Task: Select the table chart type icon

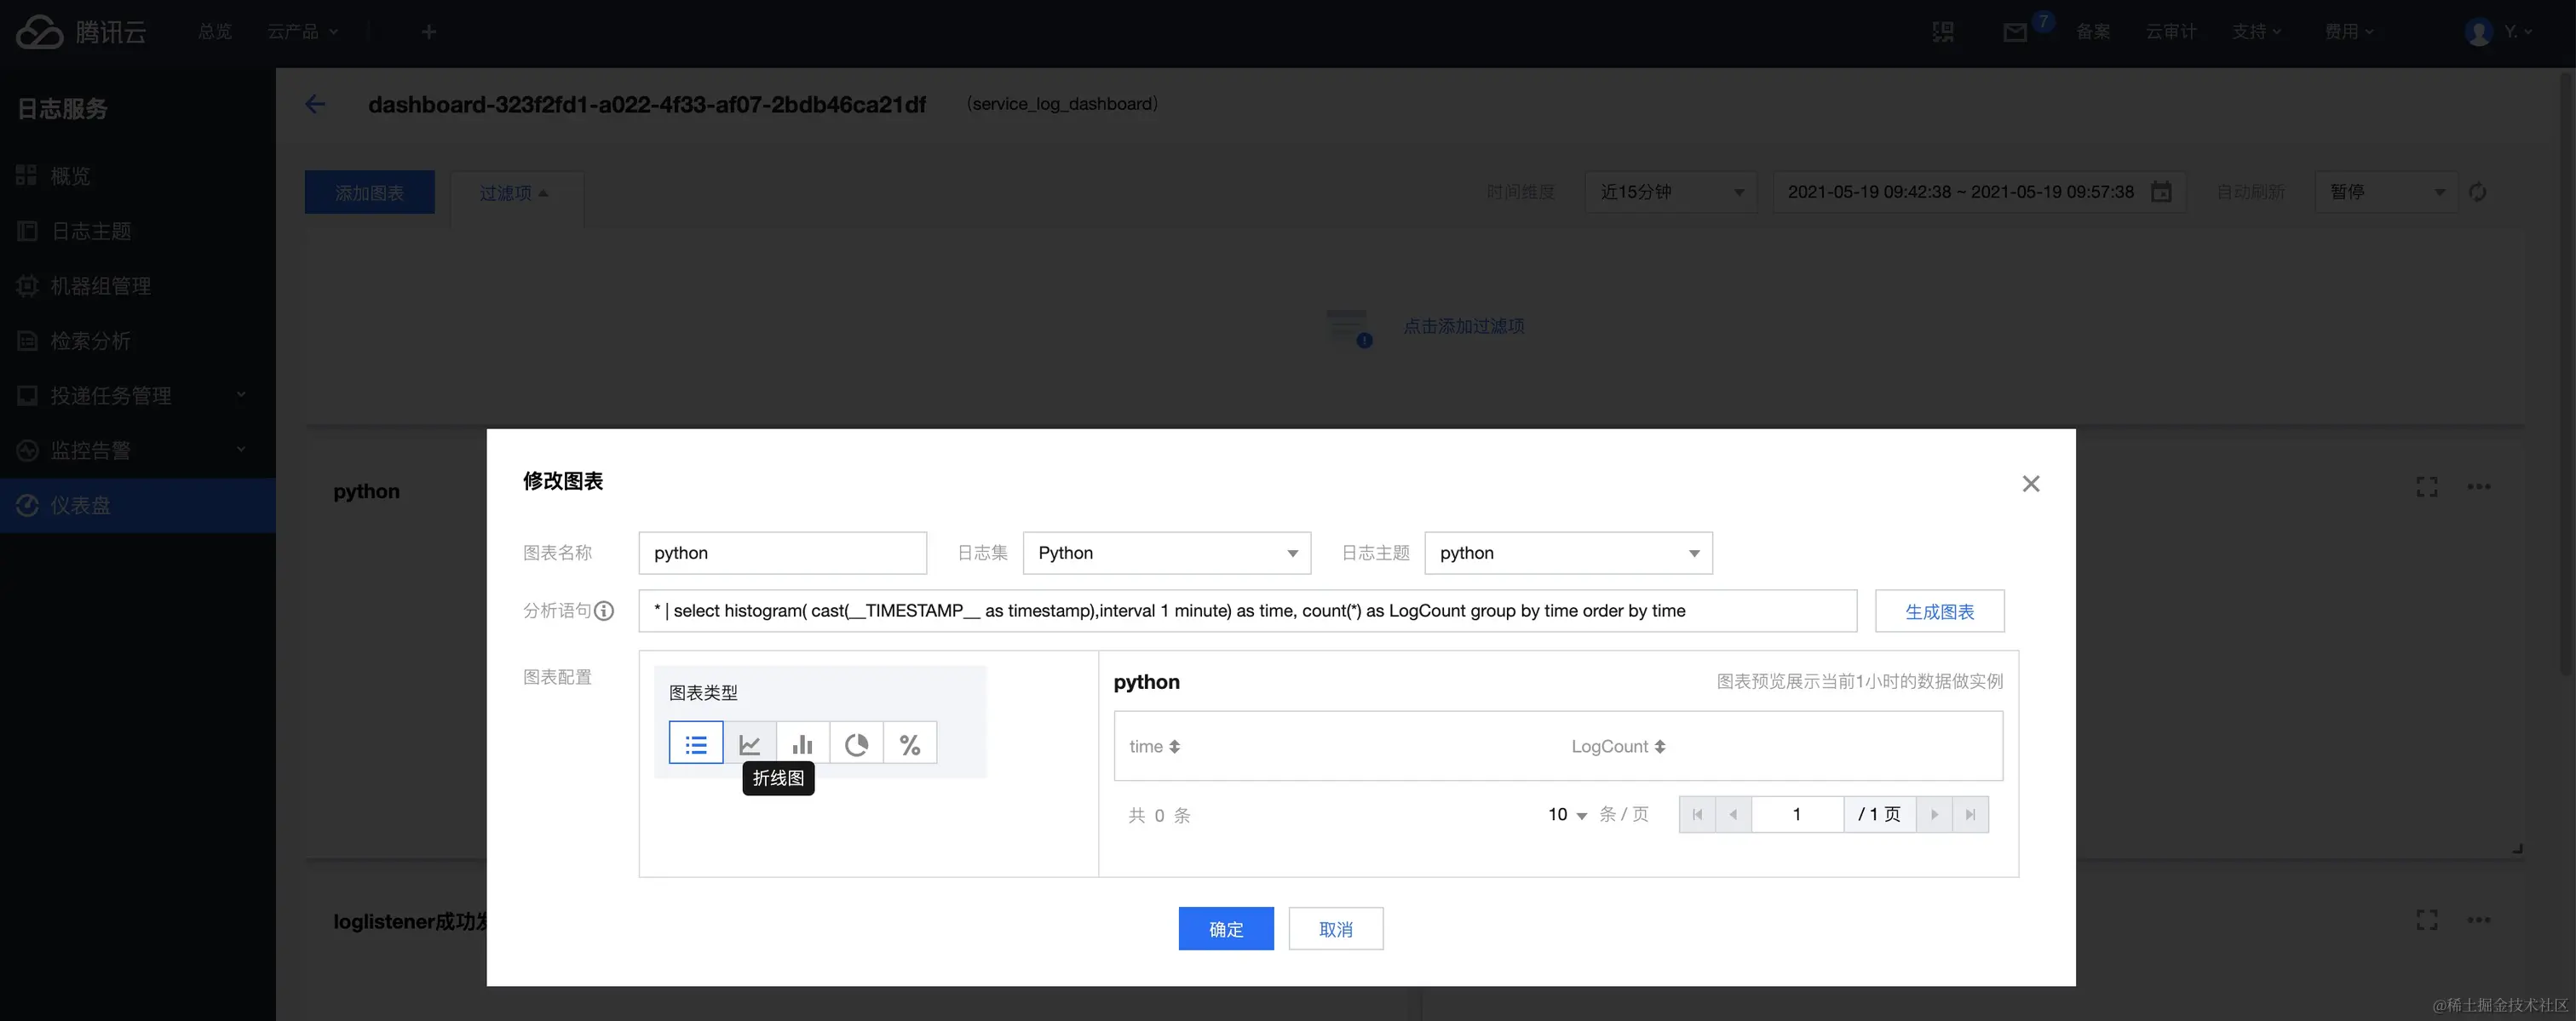Action: pos(696,744)
